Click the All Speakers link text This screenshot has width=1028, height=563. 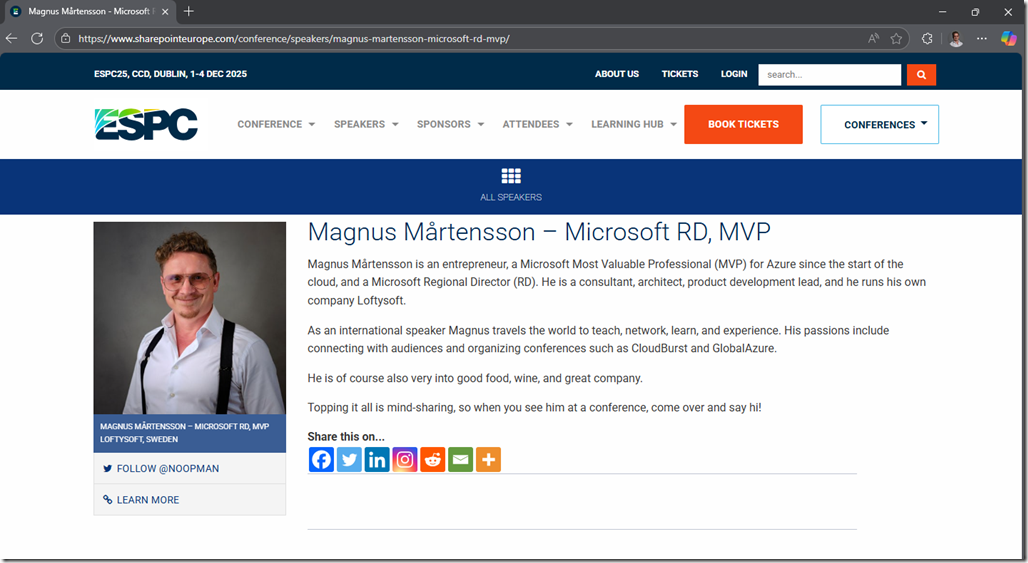tap(511, 197)
